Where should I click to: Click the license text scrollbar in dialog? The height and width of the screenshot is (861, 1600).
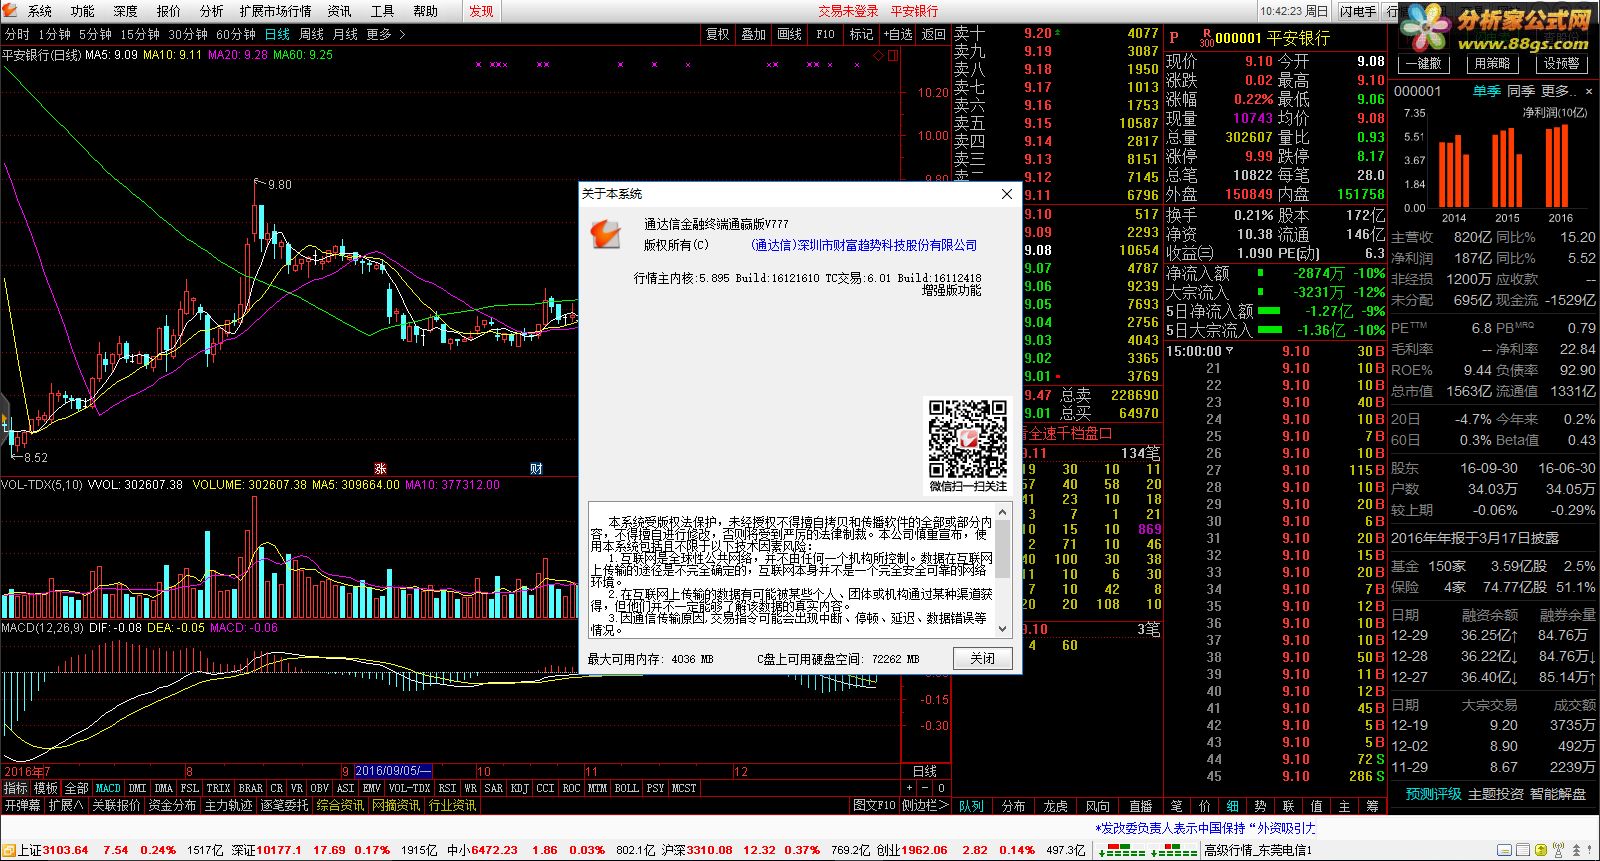(x=1003, y=570)
